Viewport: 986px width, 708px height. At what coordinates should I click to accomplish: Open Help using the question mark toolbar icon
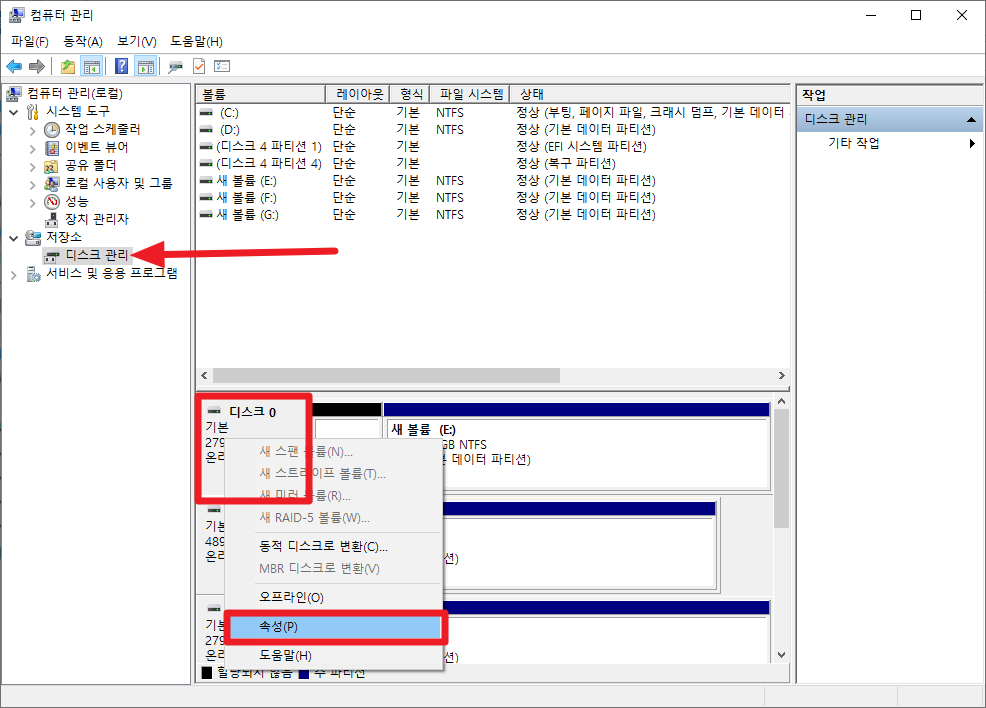(x=123, y=66)
